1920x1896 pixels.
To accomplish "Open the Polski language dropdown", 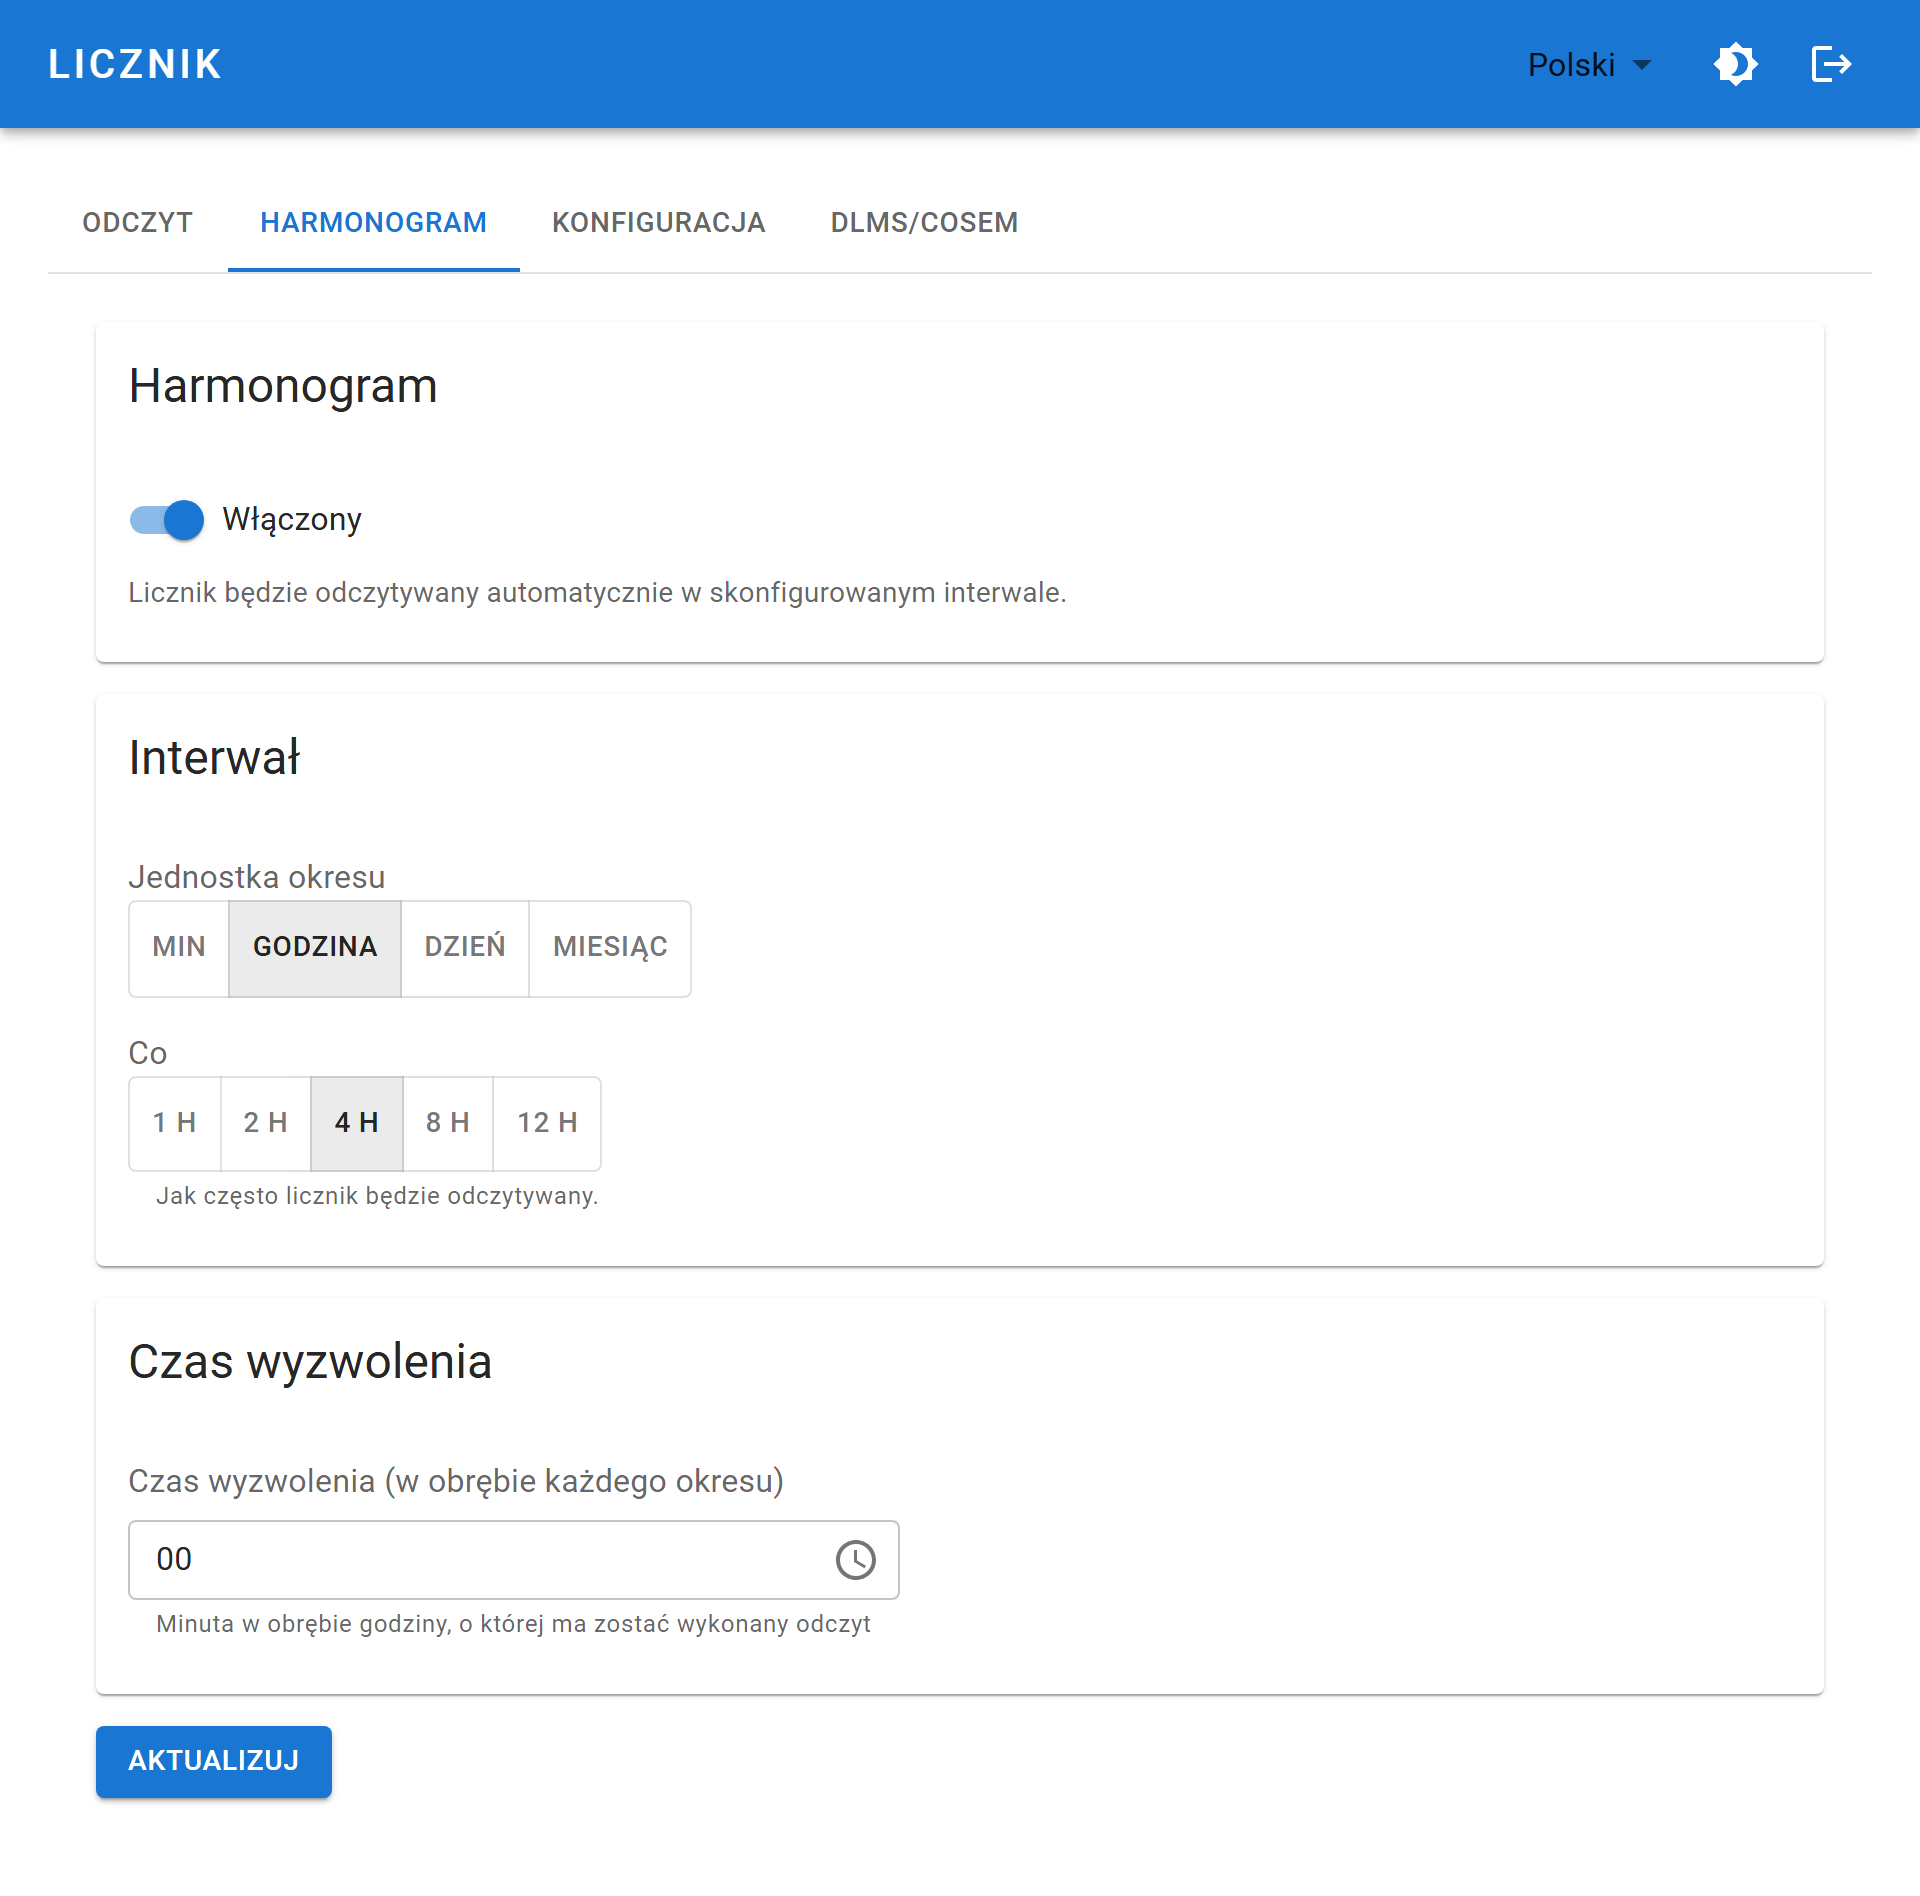I will 1589,65.
